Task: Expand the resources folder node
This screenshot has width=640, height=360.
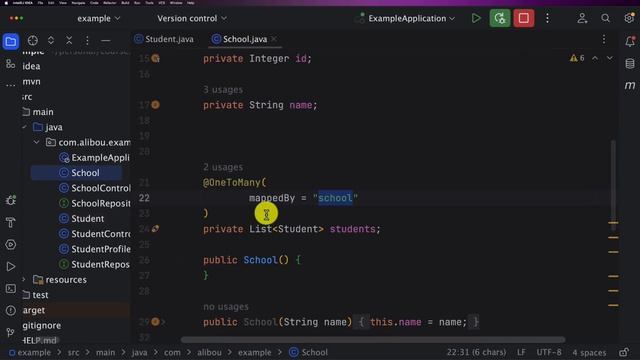Action: pyautogui.click(x=24, y=280)
